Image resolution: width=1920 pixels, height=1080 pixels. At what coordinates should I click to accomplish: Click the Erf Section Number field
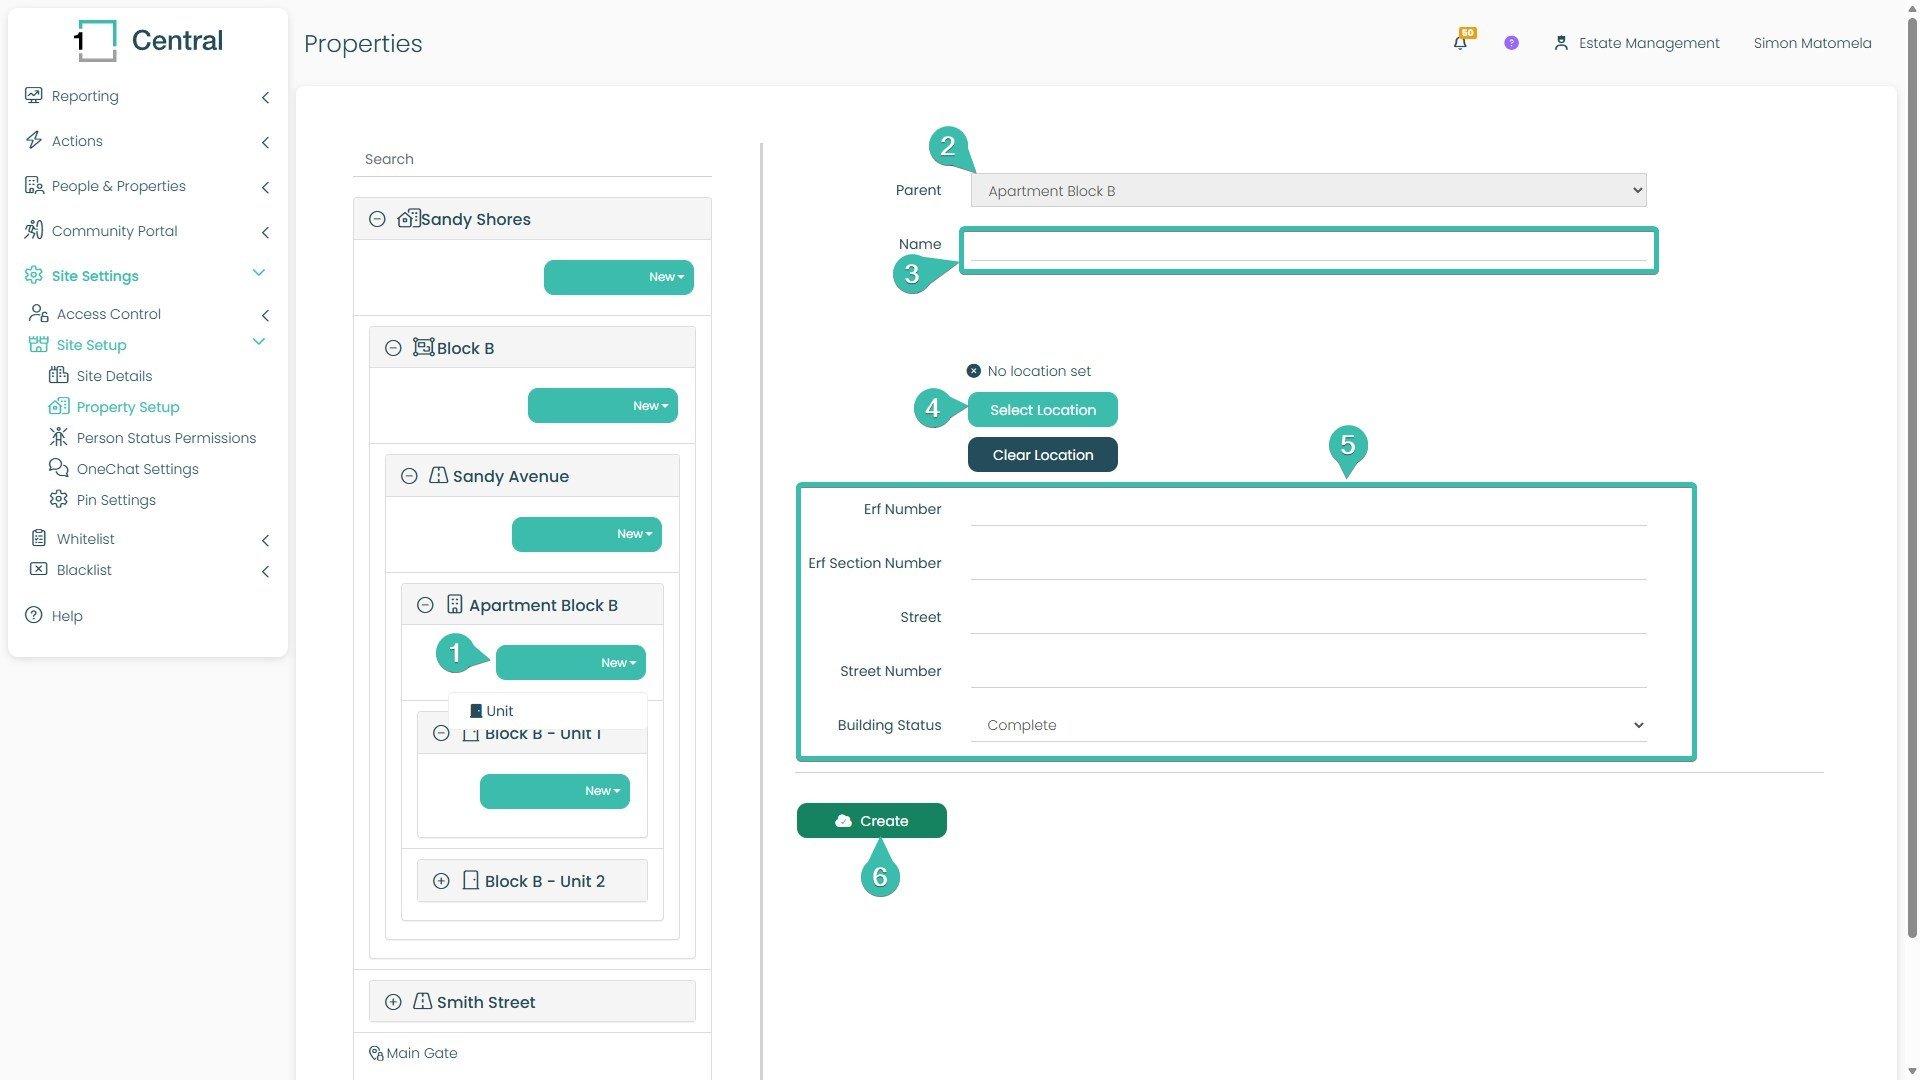(x=1308, y=563)
